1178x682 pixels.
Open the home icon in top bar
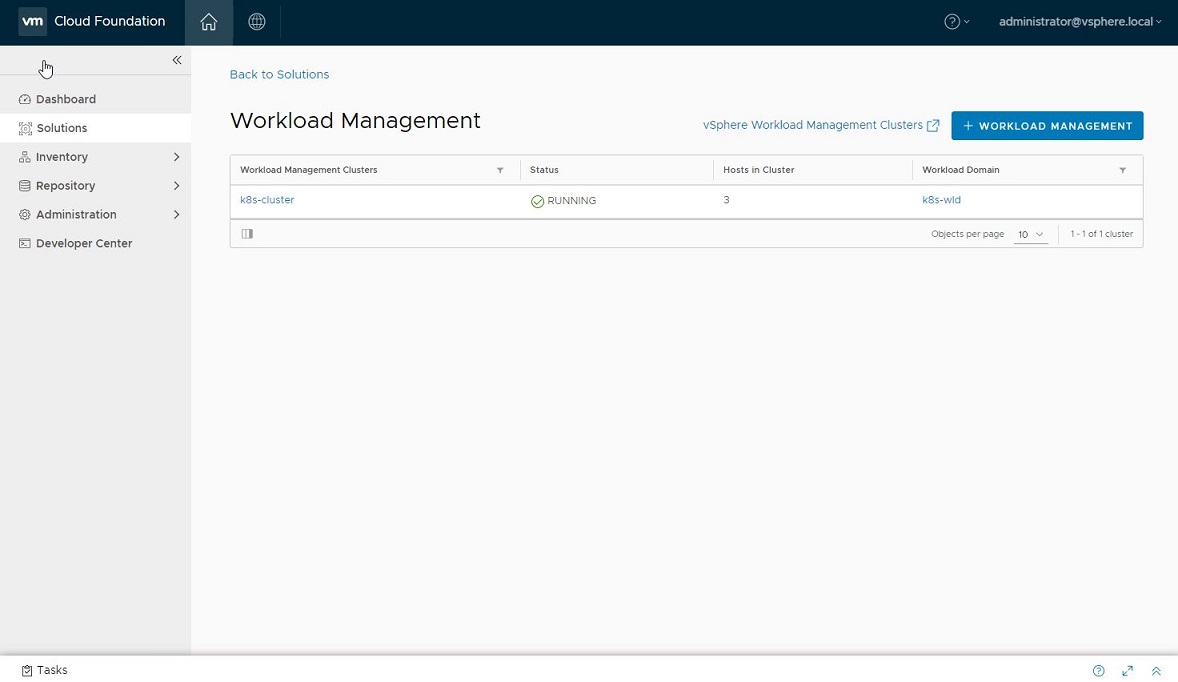pyautogui.click(x=209, y=23)
